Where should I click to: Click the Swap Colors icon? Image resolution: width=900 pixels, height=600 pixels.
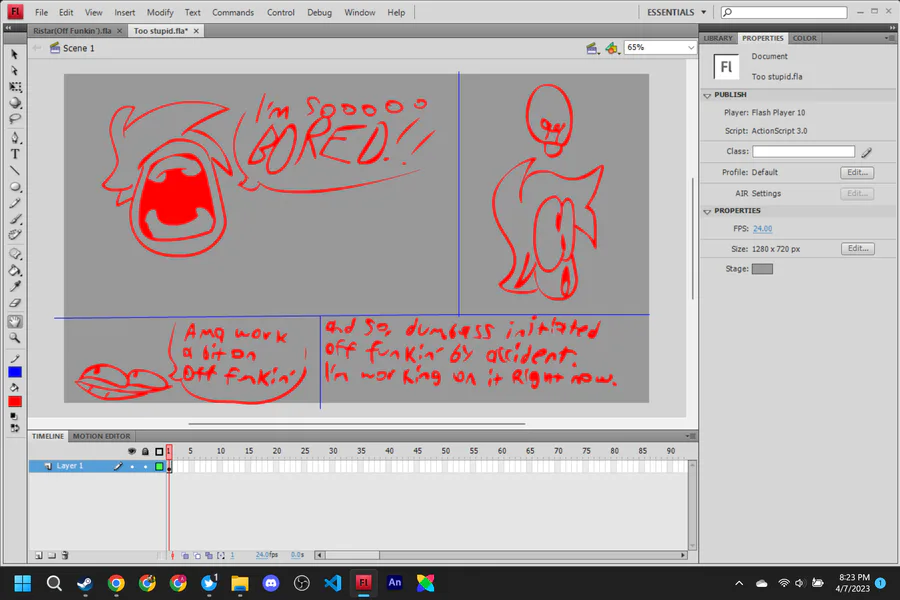(14, 428)
